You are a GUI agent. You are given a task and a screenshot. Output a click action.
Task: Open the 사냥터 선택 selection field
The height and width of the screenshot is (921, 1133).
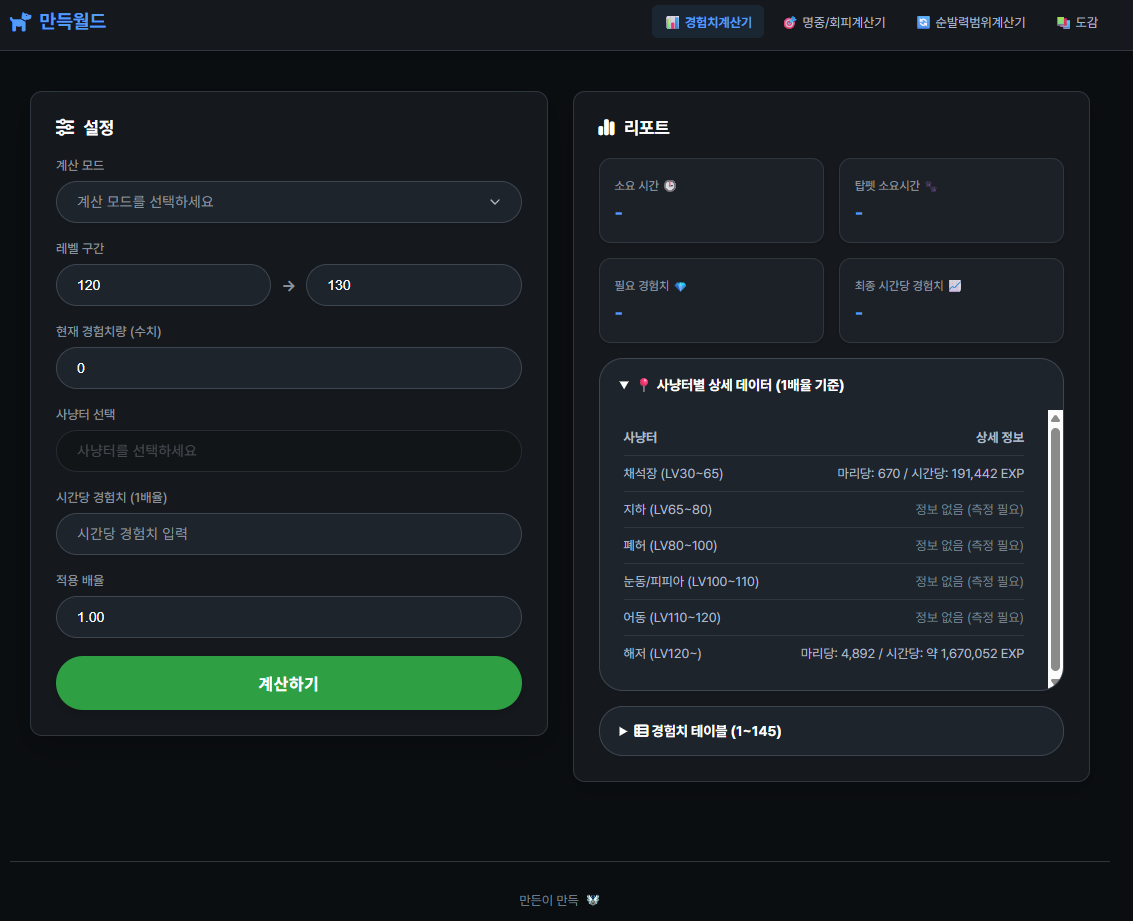coord(288,451)
